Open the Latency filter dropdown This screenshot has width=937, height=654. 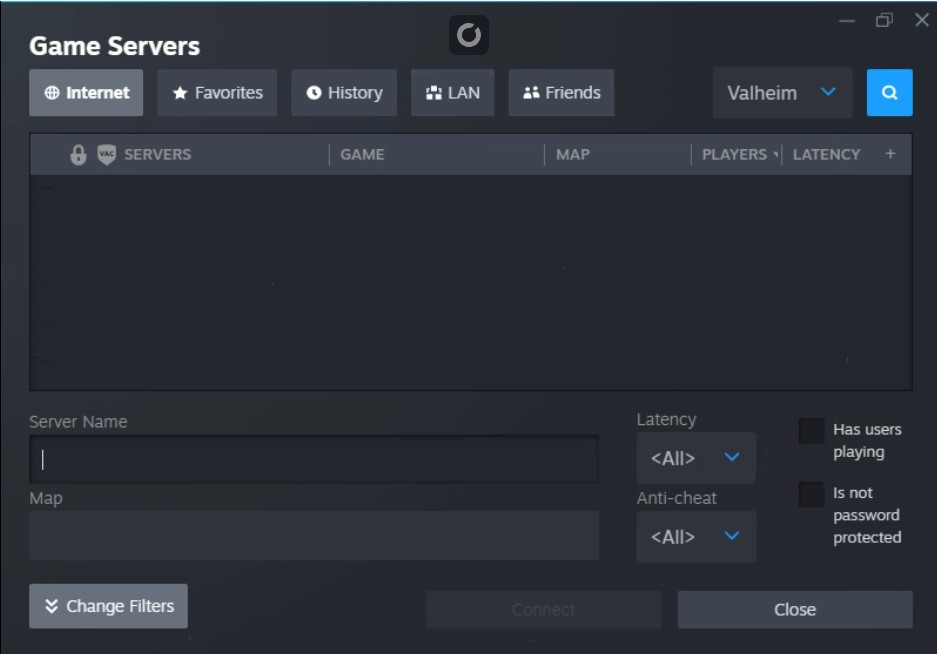click(696, 457)
